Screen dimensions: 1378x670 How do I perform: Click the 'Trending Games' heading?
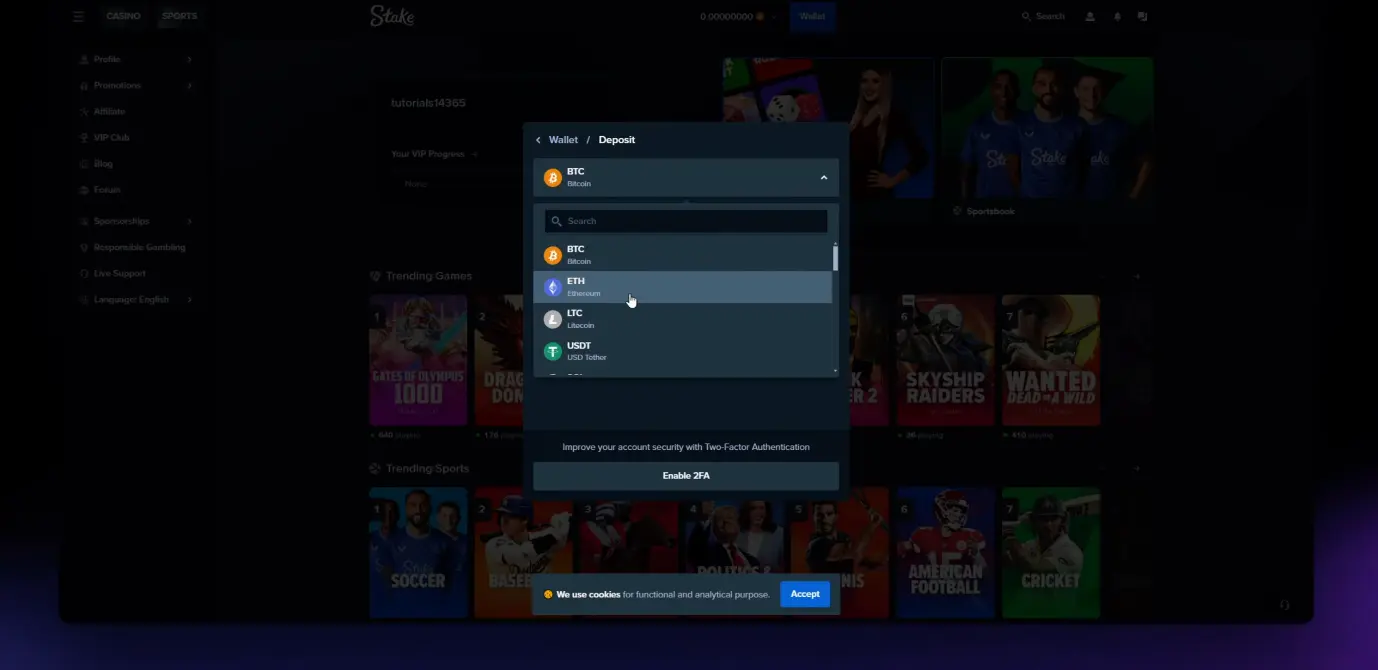point(429,276)
